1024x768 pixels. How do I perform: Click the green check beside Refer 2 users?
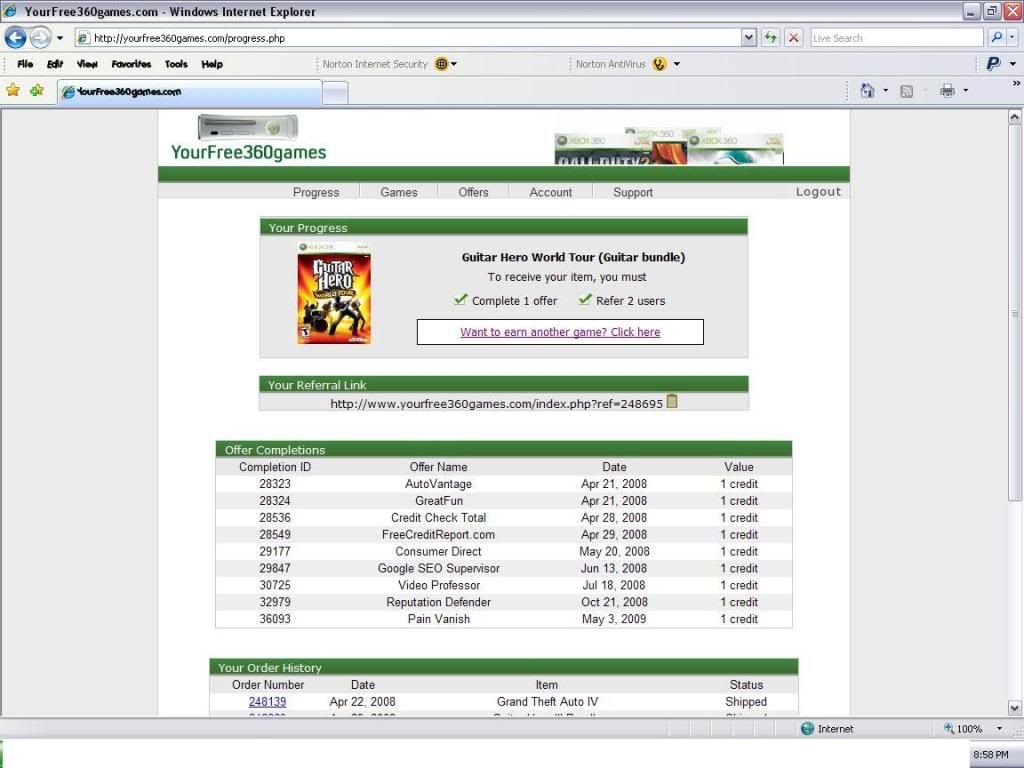tap(584, 300)
